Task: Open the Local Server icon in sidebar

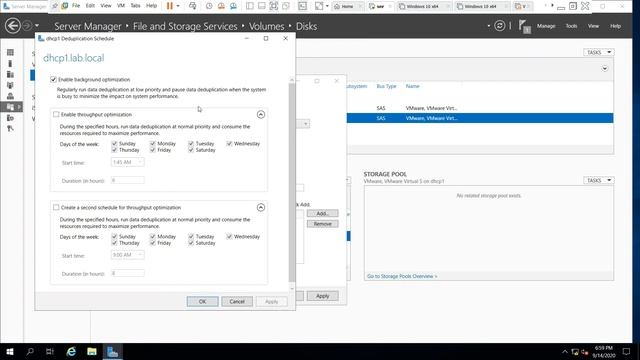Action: point(10,64)
